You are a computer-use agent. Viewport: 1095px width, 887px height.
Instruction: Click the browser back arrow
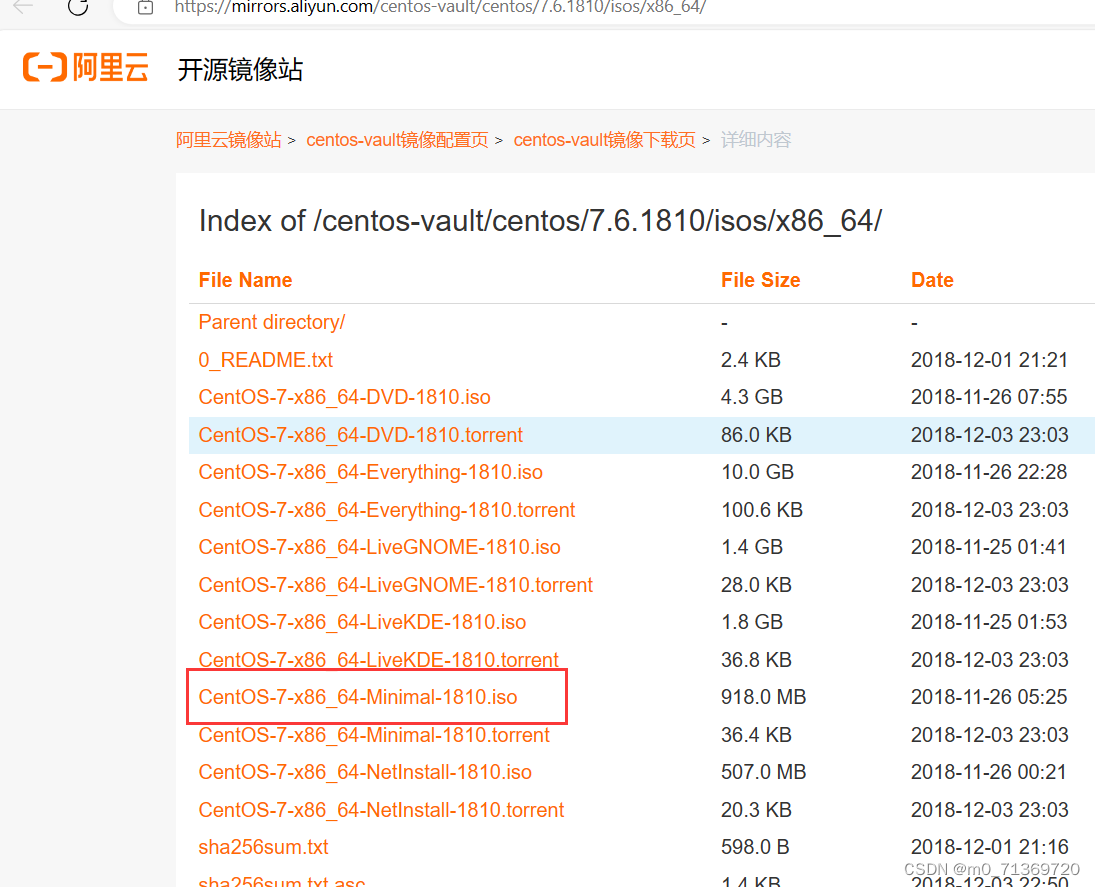(24, 8)
